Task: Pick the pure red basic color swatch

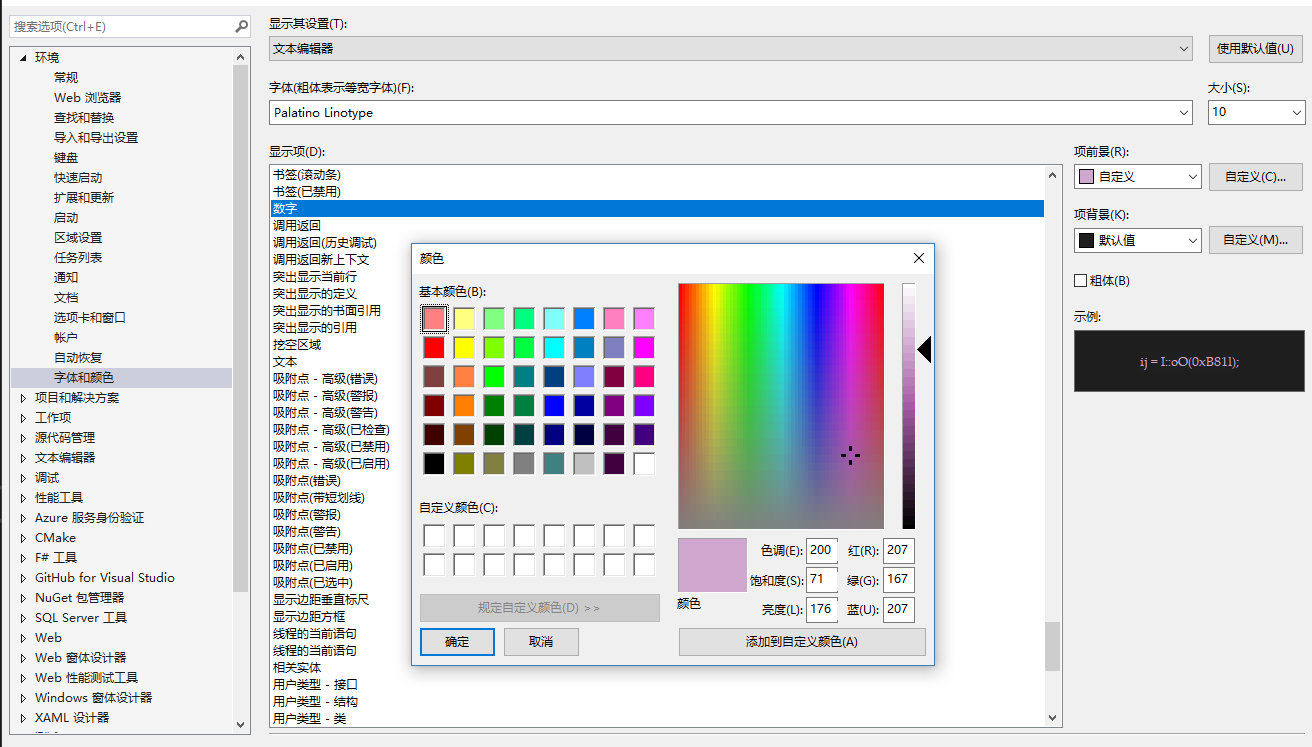Action: [434, 347]
